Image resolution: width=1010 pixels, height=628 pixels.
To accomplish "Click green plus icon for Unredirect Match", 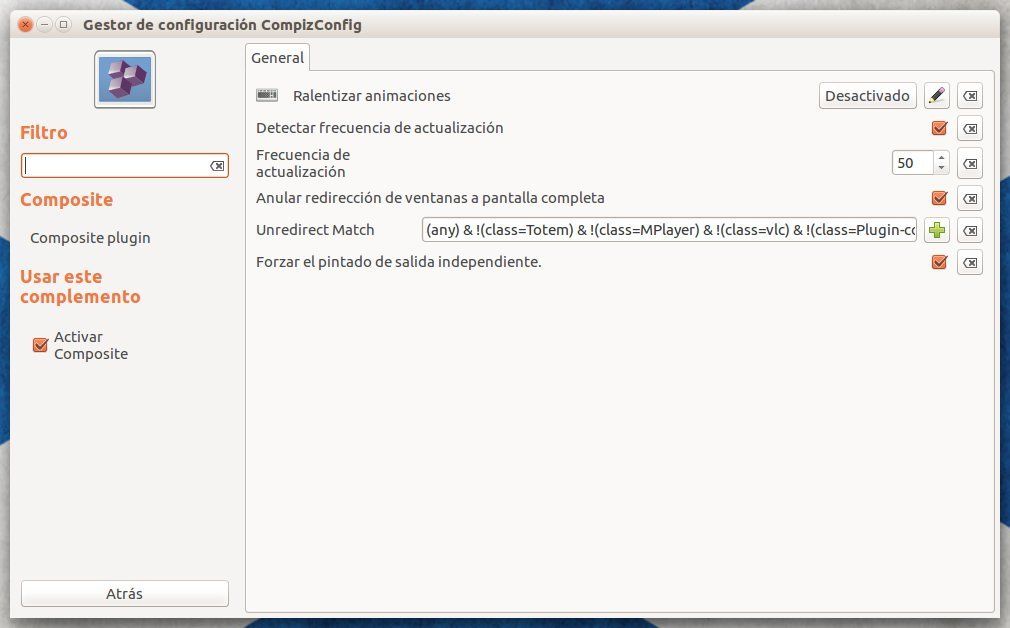I will click(x=936, y=230).
